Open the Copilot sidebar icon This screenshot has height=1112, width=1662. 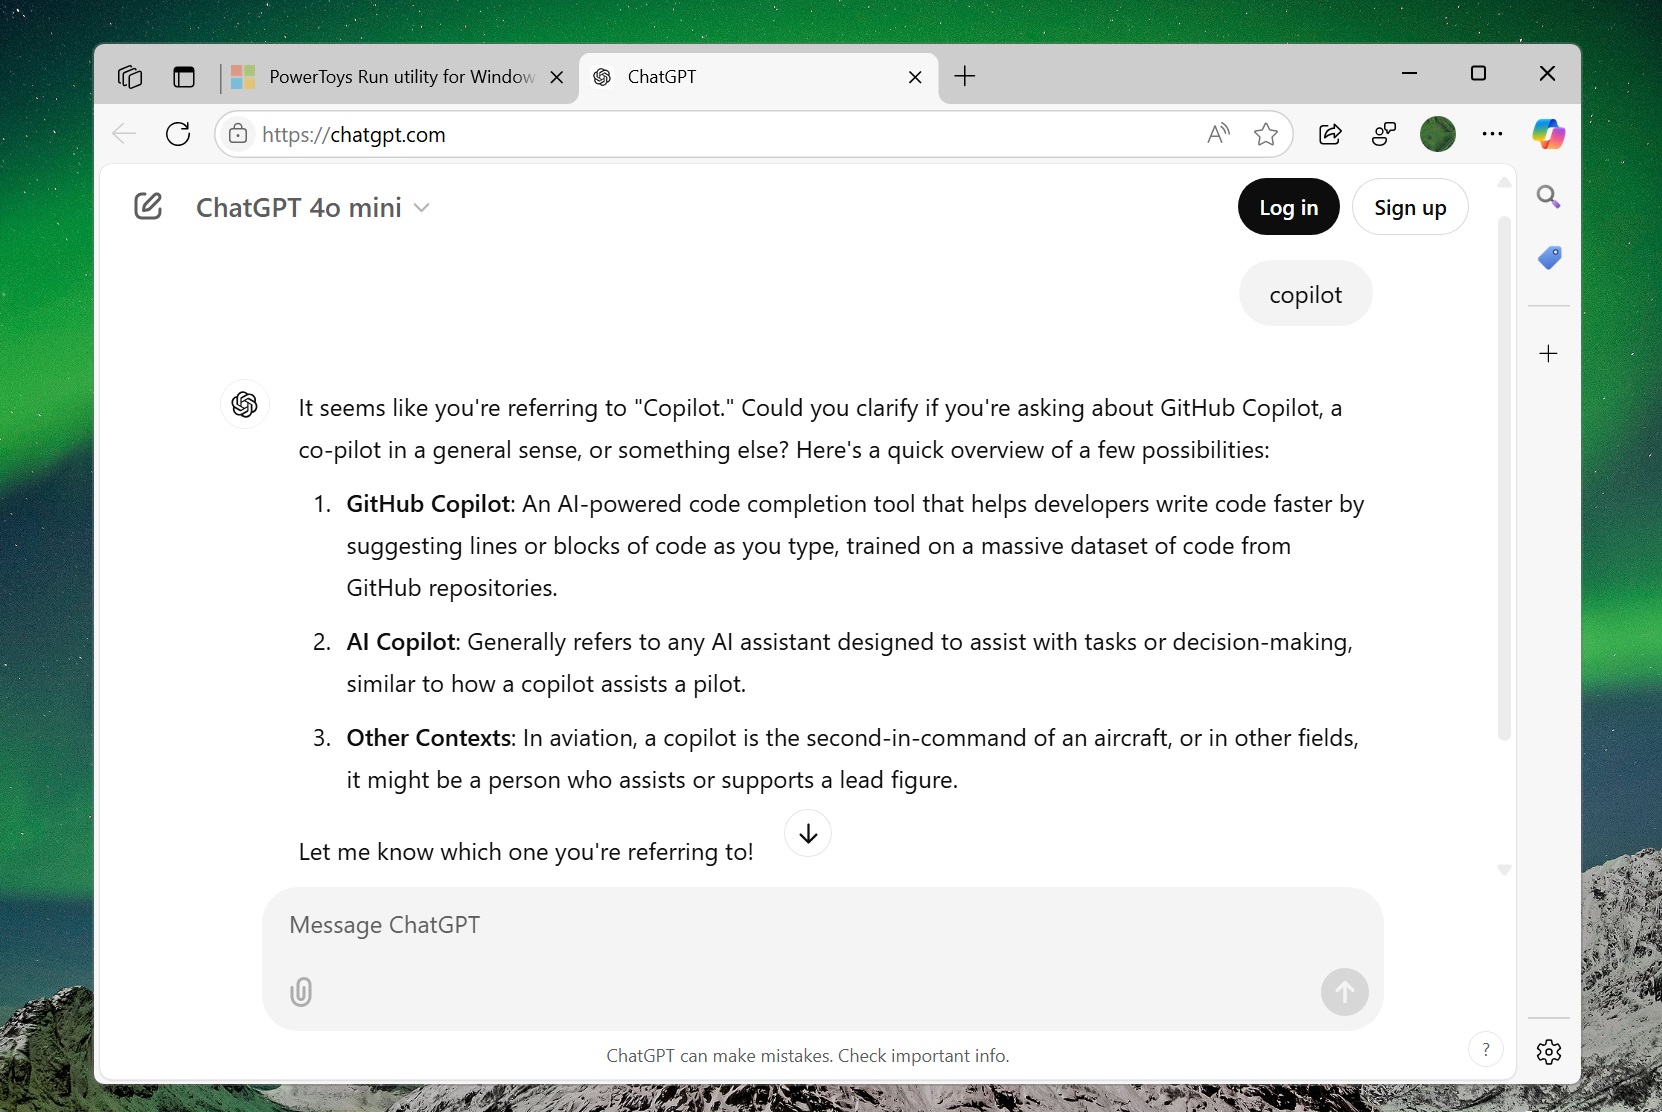tap(1548, 134)
